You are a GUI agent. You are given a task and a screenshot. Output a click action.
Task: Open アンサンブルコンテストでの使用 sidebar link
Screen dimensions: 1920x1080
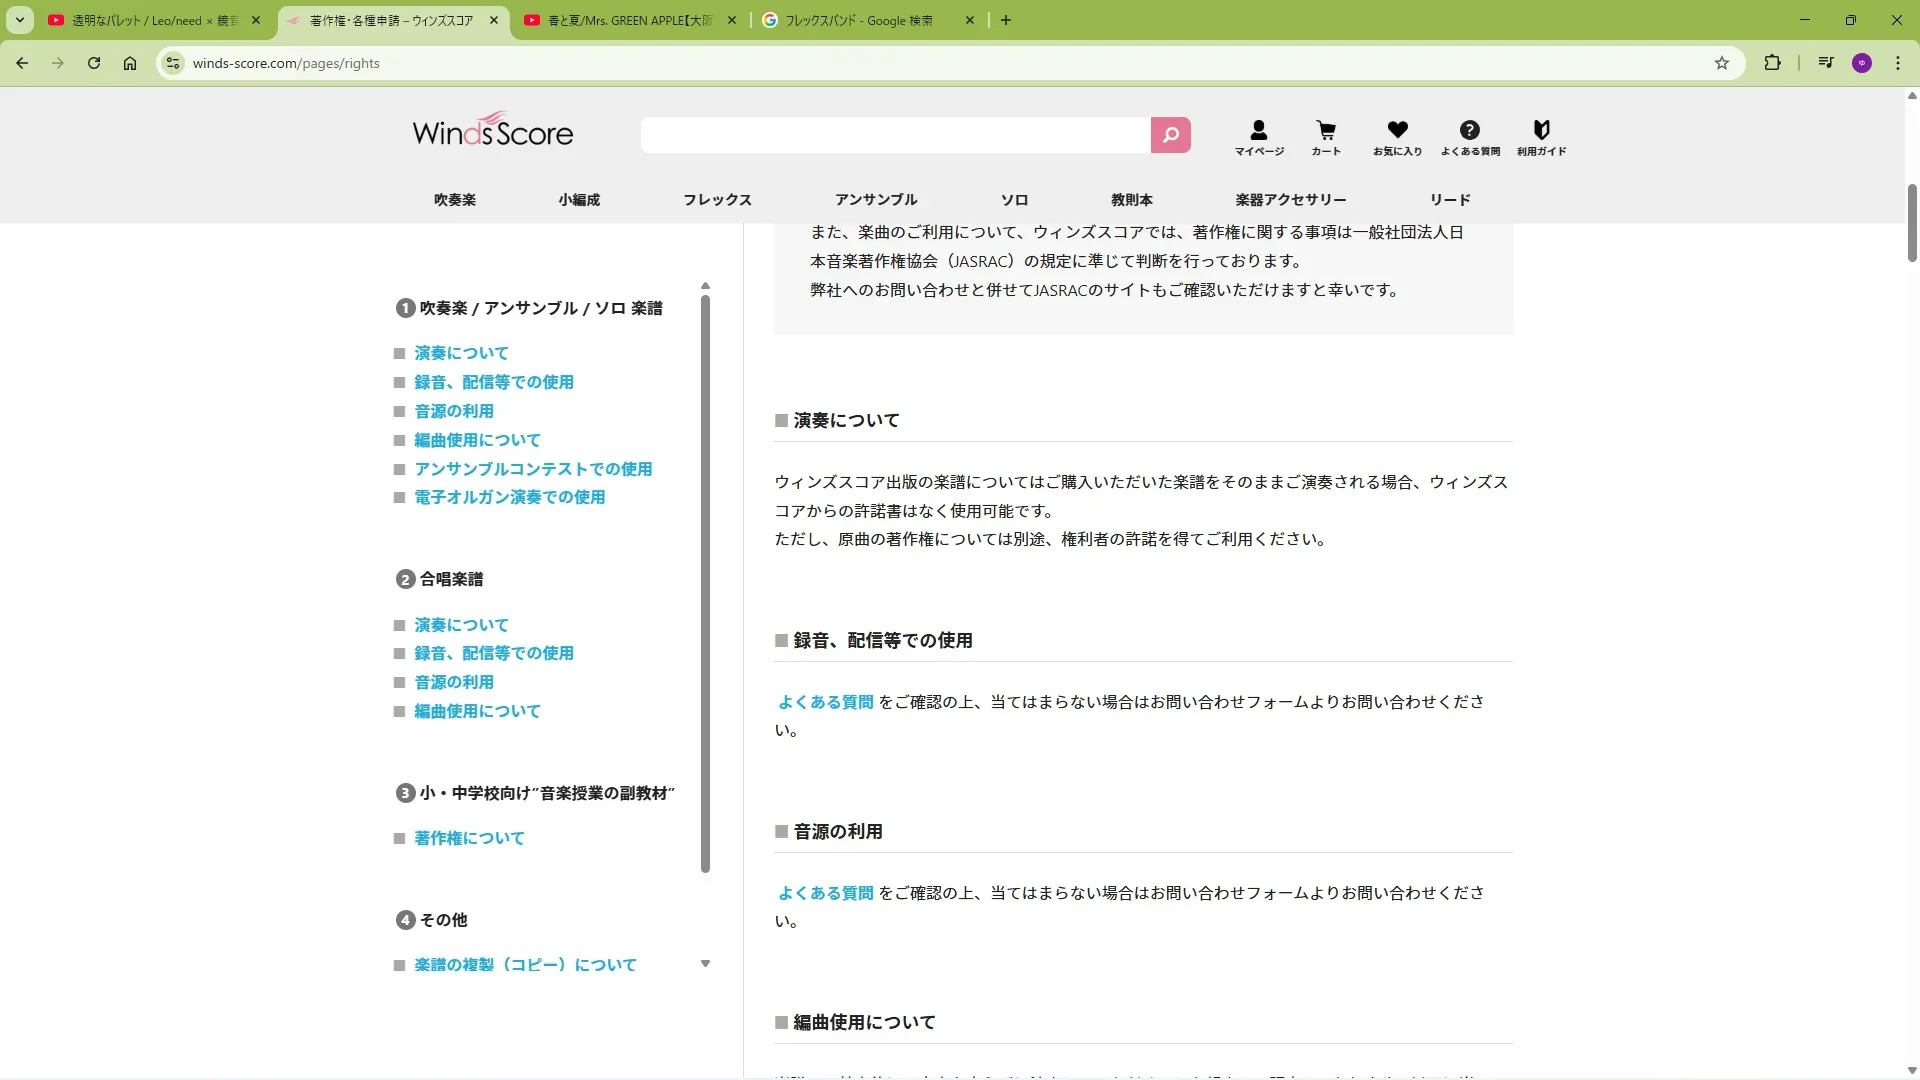(533, 469)
